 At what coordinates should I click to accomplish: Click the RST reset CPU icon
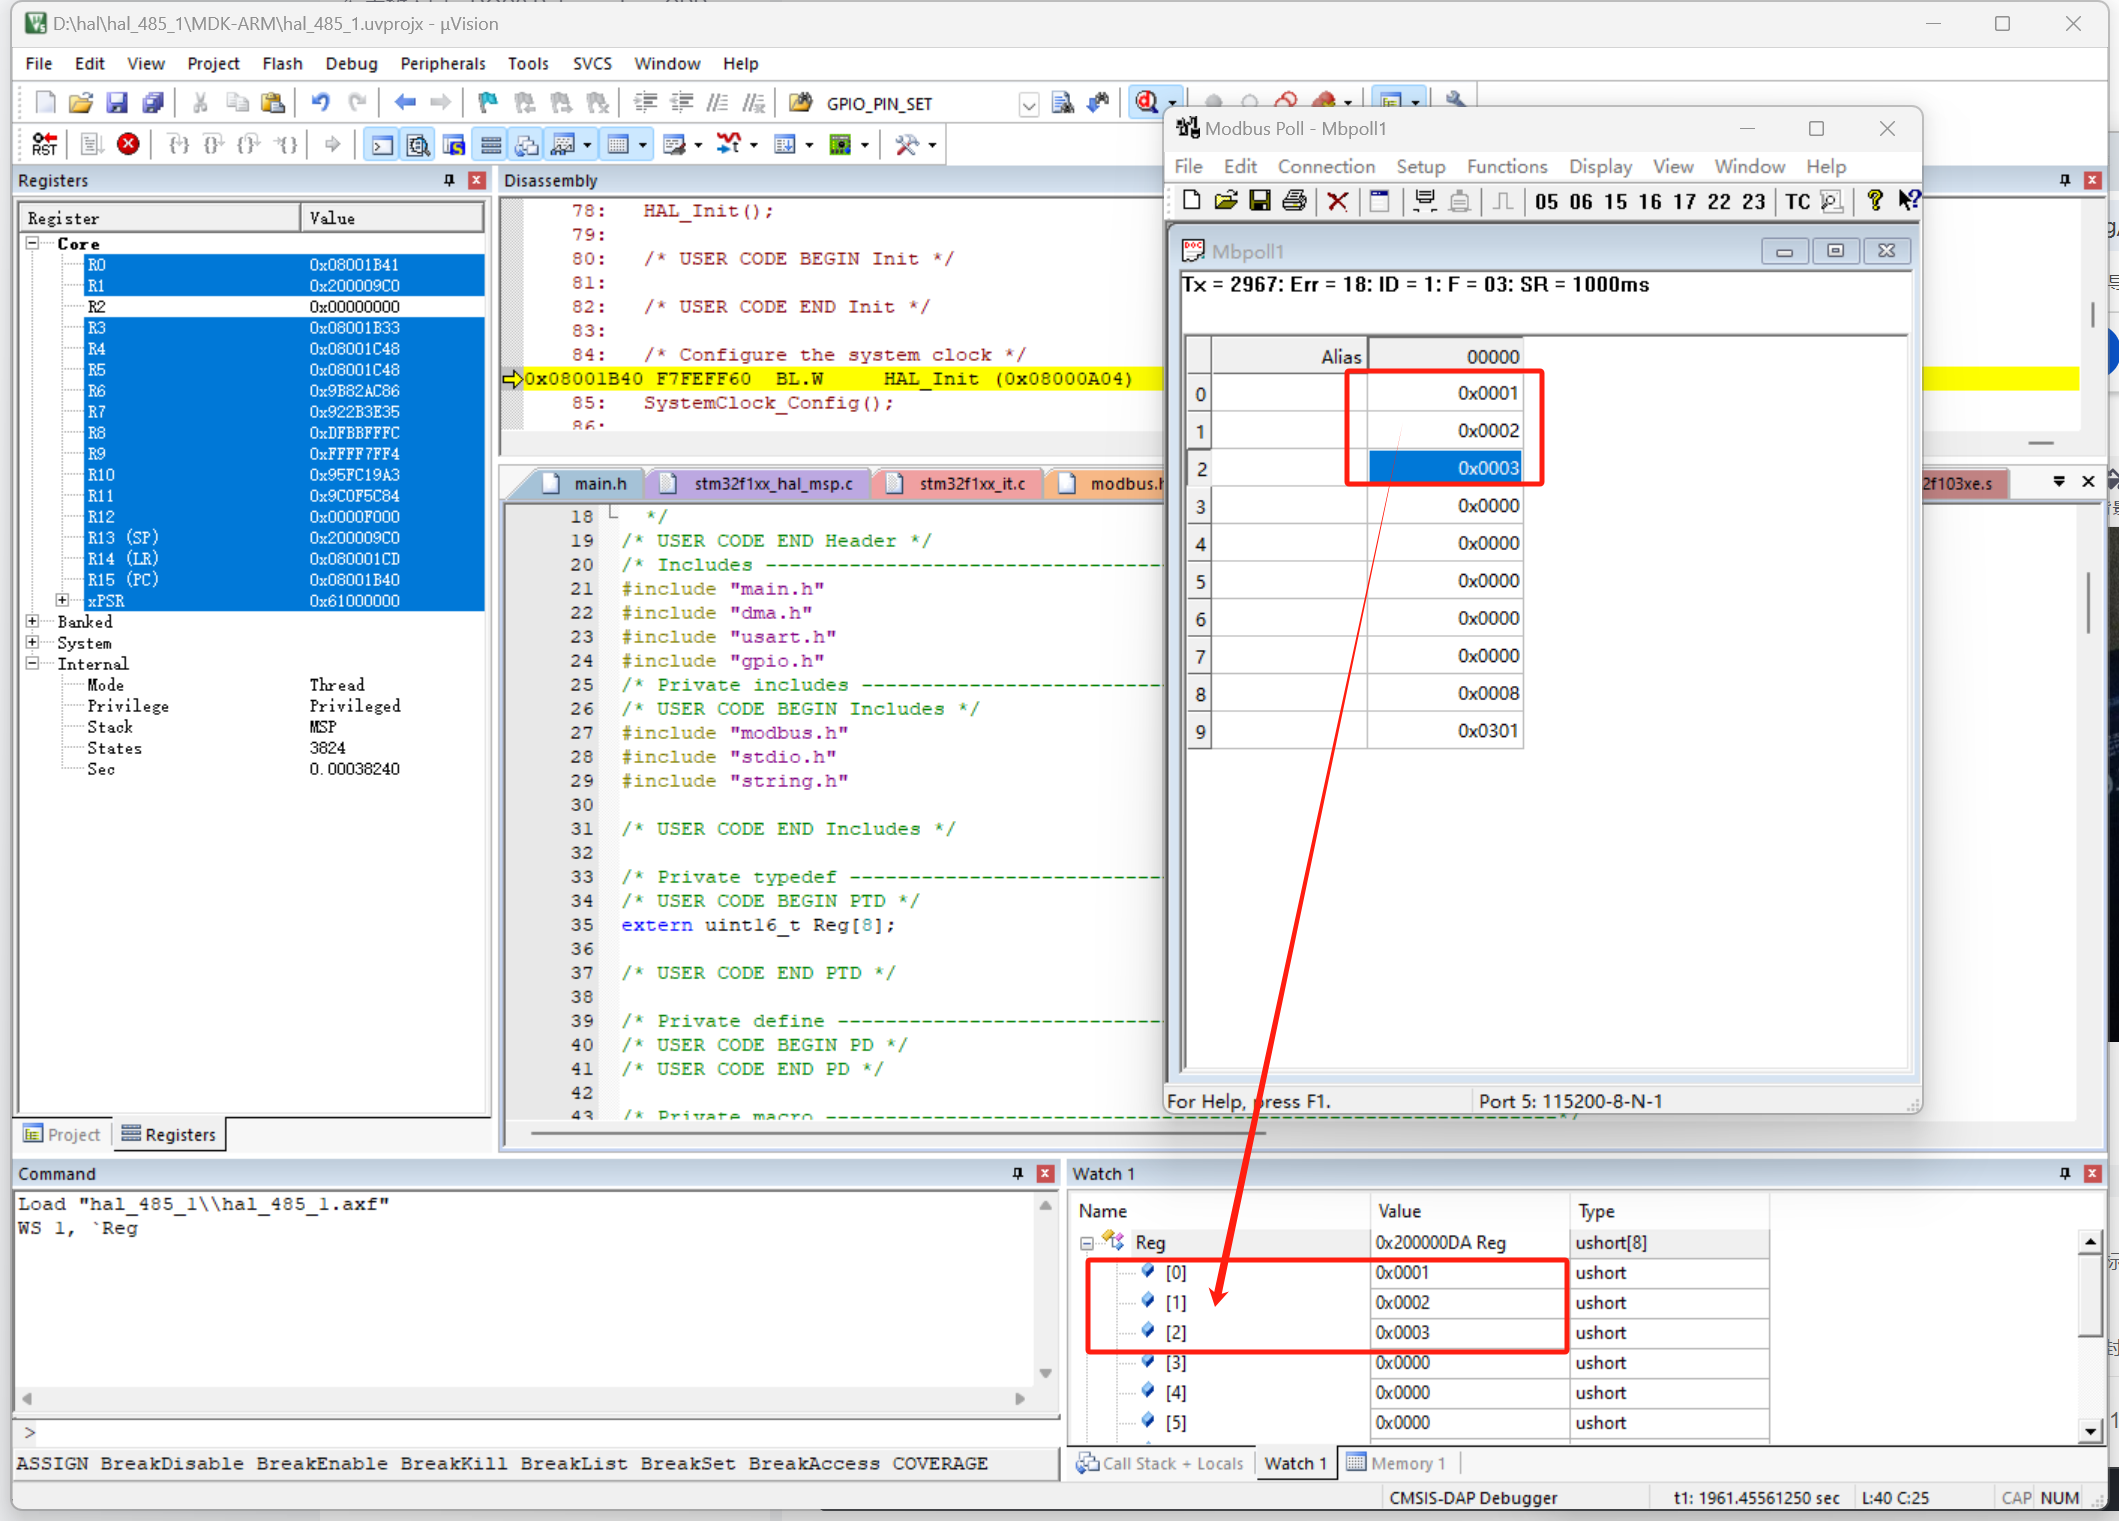[x=44, y=145]
